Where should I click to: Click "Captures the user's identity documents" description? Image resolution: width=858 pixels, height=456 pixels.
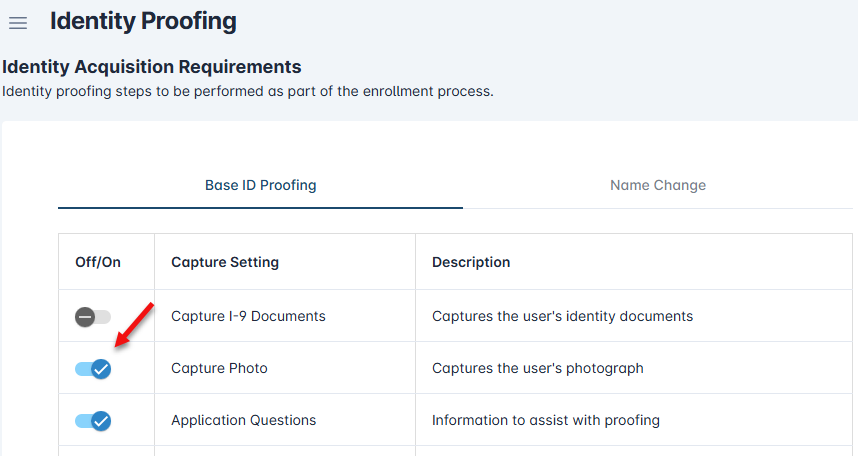tap(562, 316)
